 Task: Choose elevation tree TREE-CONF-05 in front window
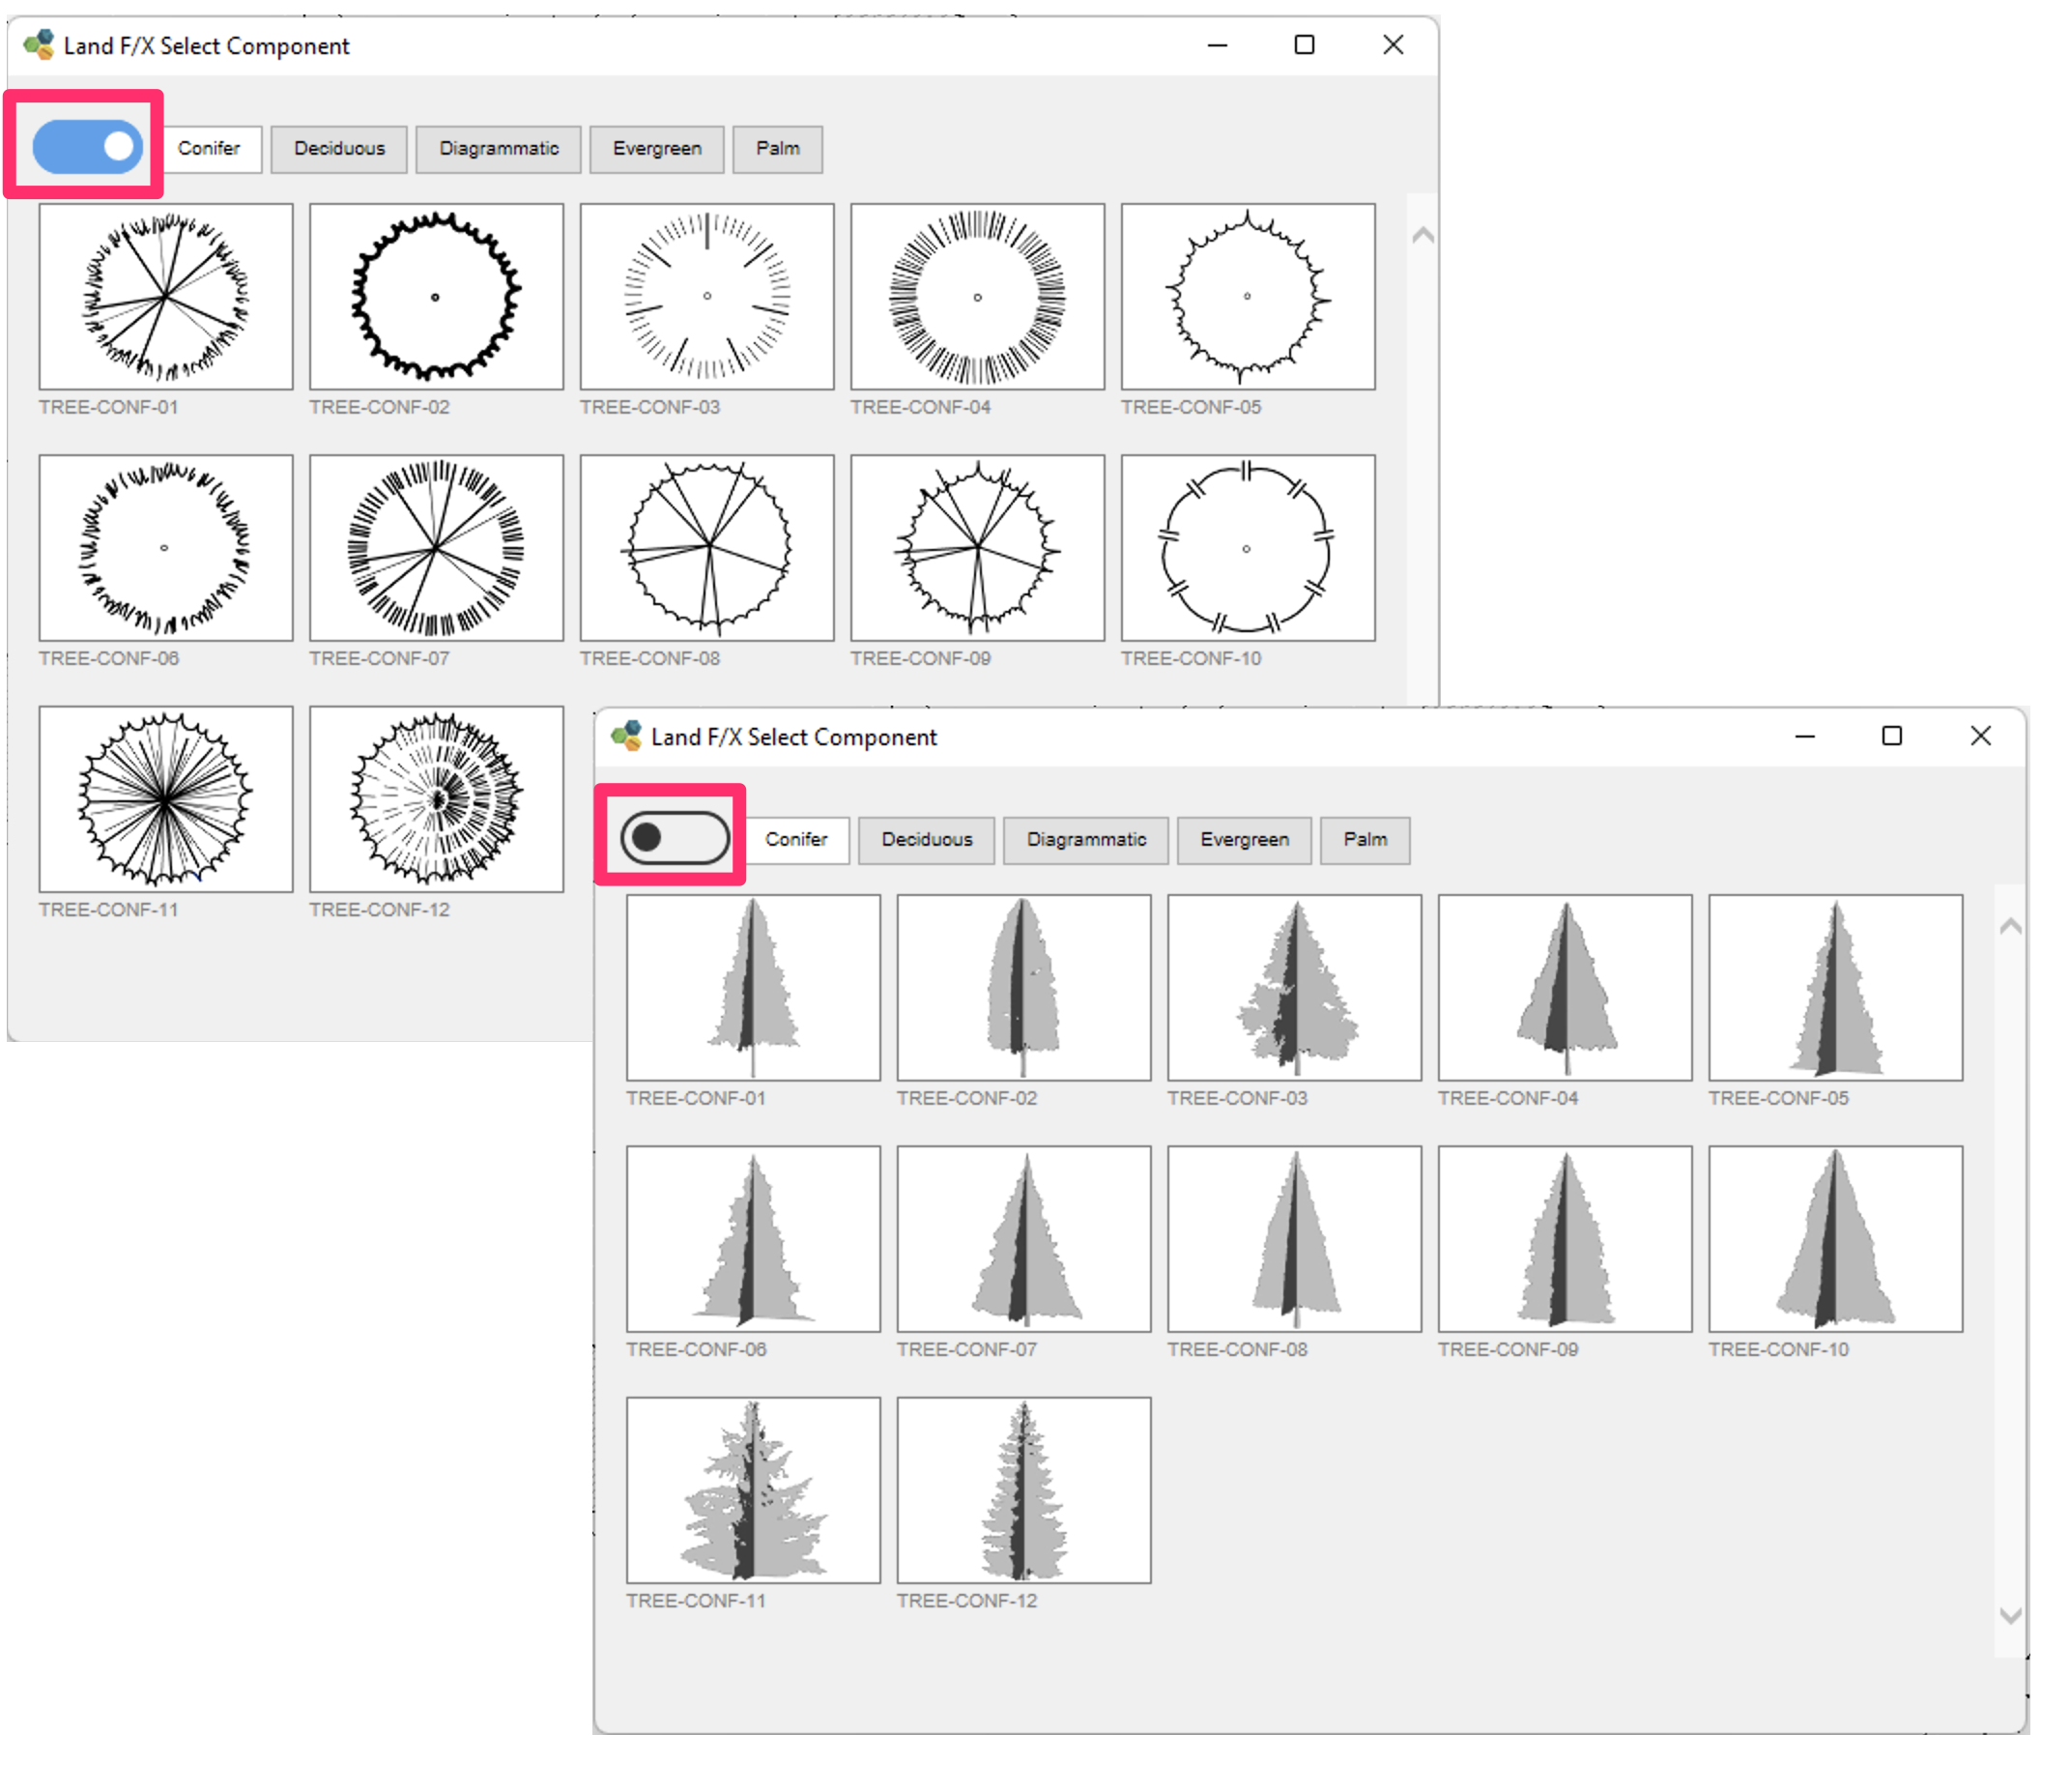pos(1836,988)
